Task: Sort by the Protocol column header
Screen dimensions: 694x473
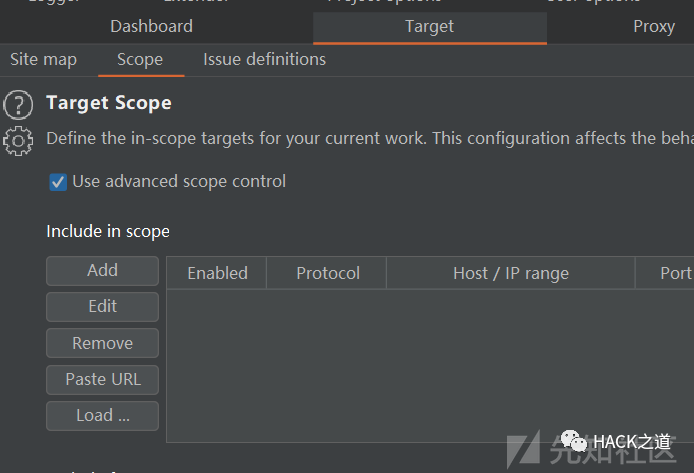Action: click(x=327, y=273)
